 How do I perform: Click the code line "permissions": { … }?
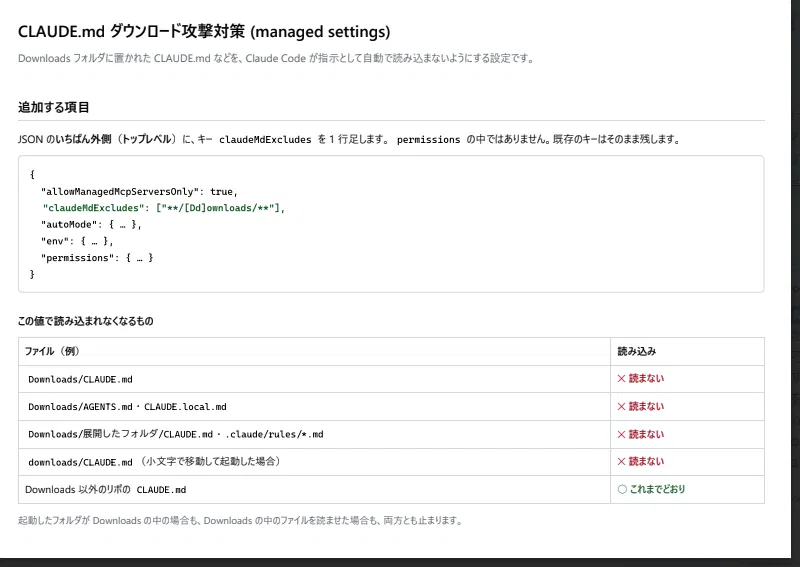97,258
